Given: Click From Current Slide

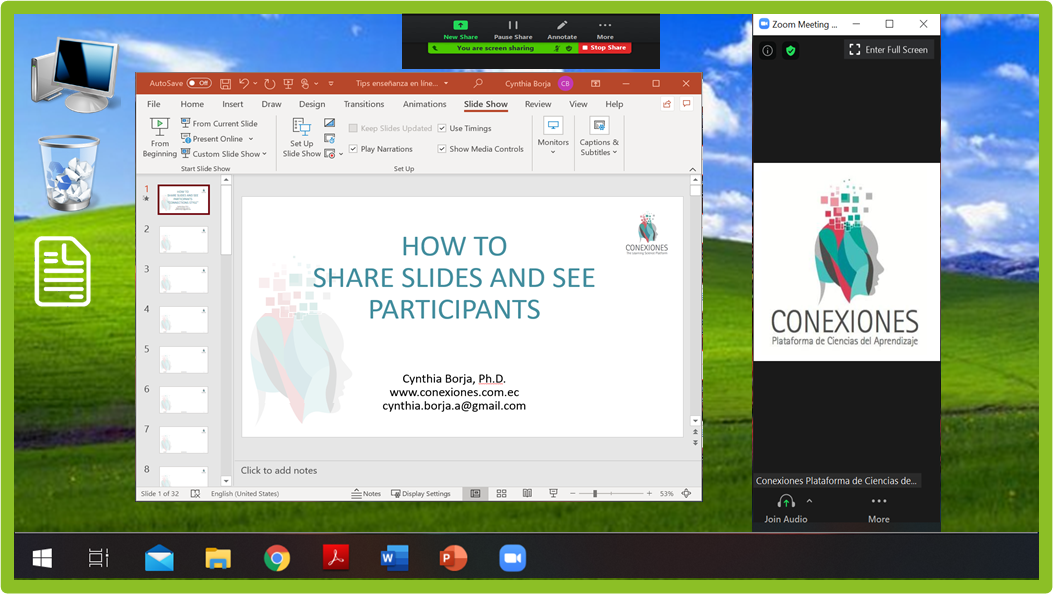Looking at the screenshot, I should (x=220, y=123).
